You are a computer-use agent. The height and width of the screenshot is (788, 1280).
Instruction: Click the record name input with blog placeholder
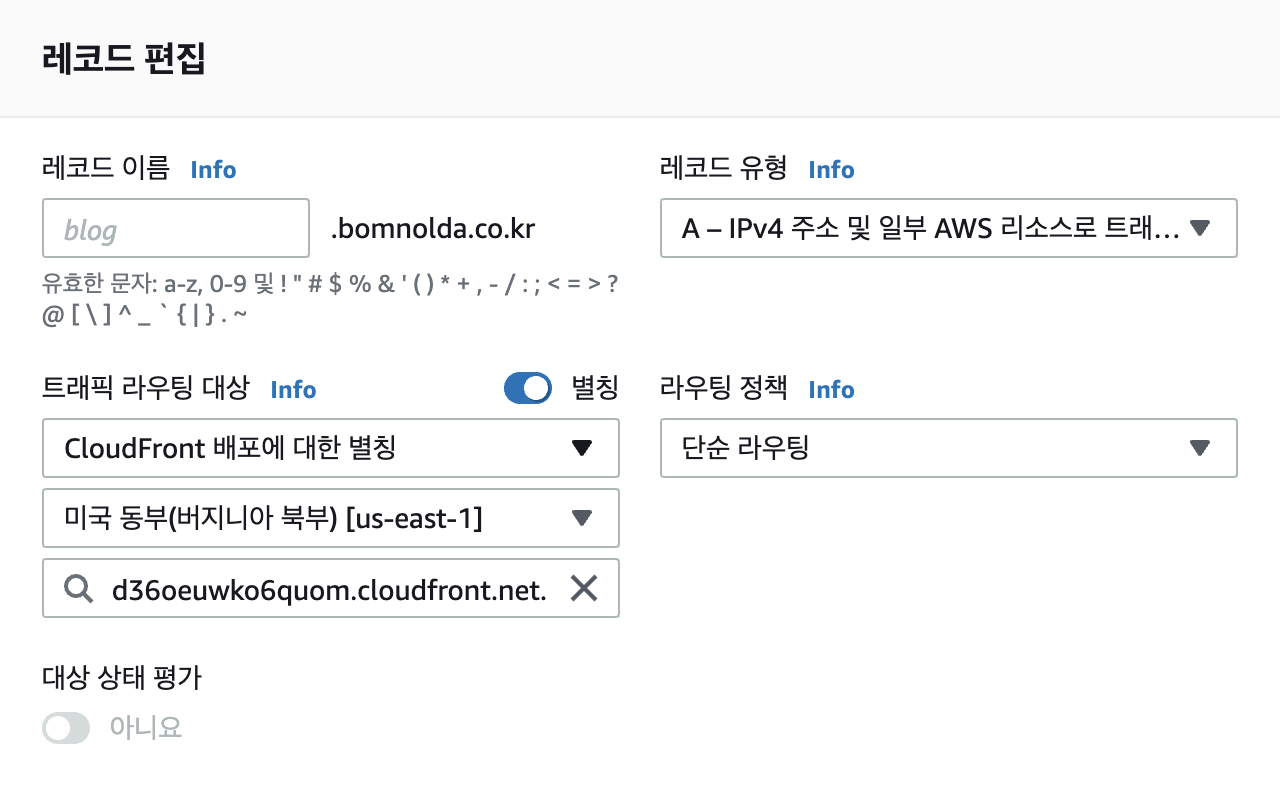click(176, 229)
